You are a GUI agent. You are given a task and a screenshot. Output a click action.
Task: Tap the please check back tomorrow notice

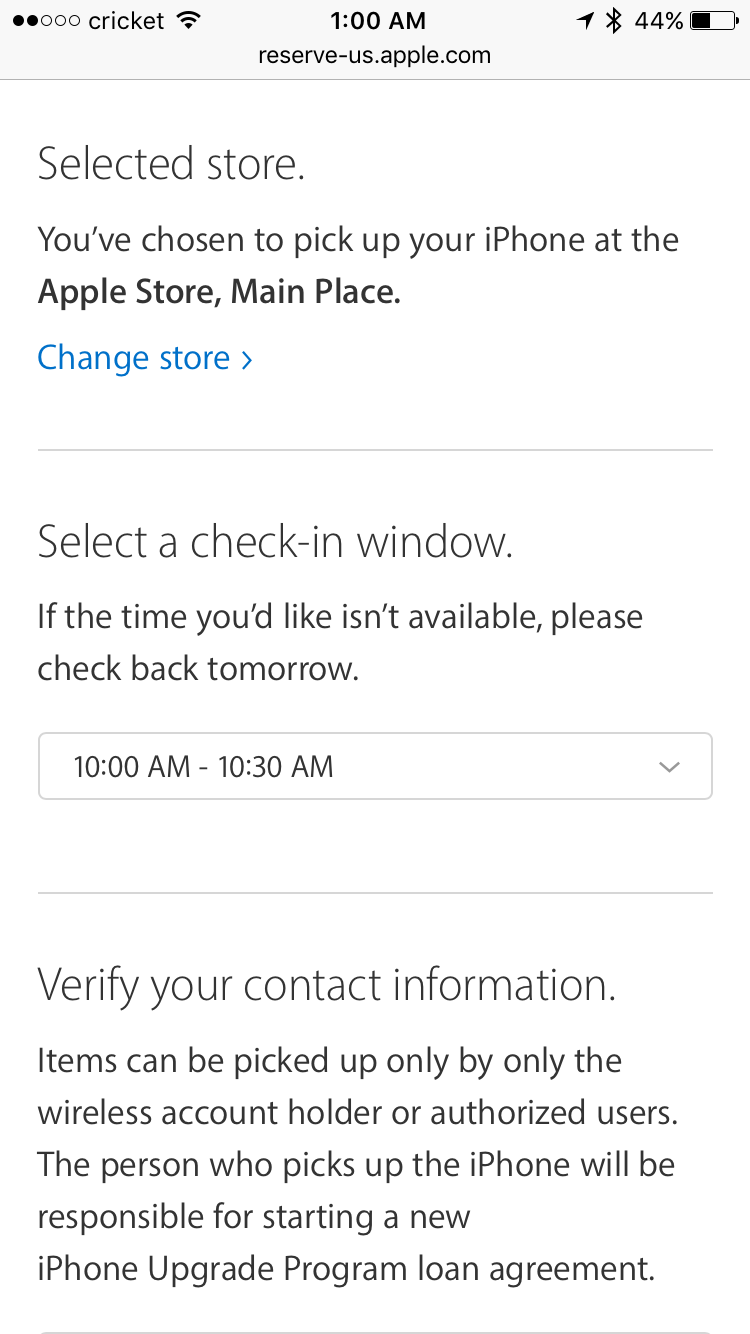click(341, 642)
